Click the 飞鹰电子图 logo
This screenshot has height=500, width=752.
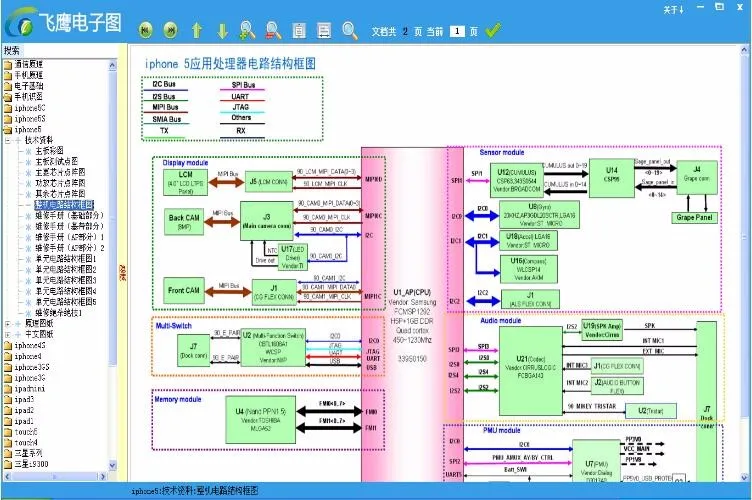click(x=62, y=23)
